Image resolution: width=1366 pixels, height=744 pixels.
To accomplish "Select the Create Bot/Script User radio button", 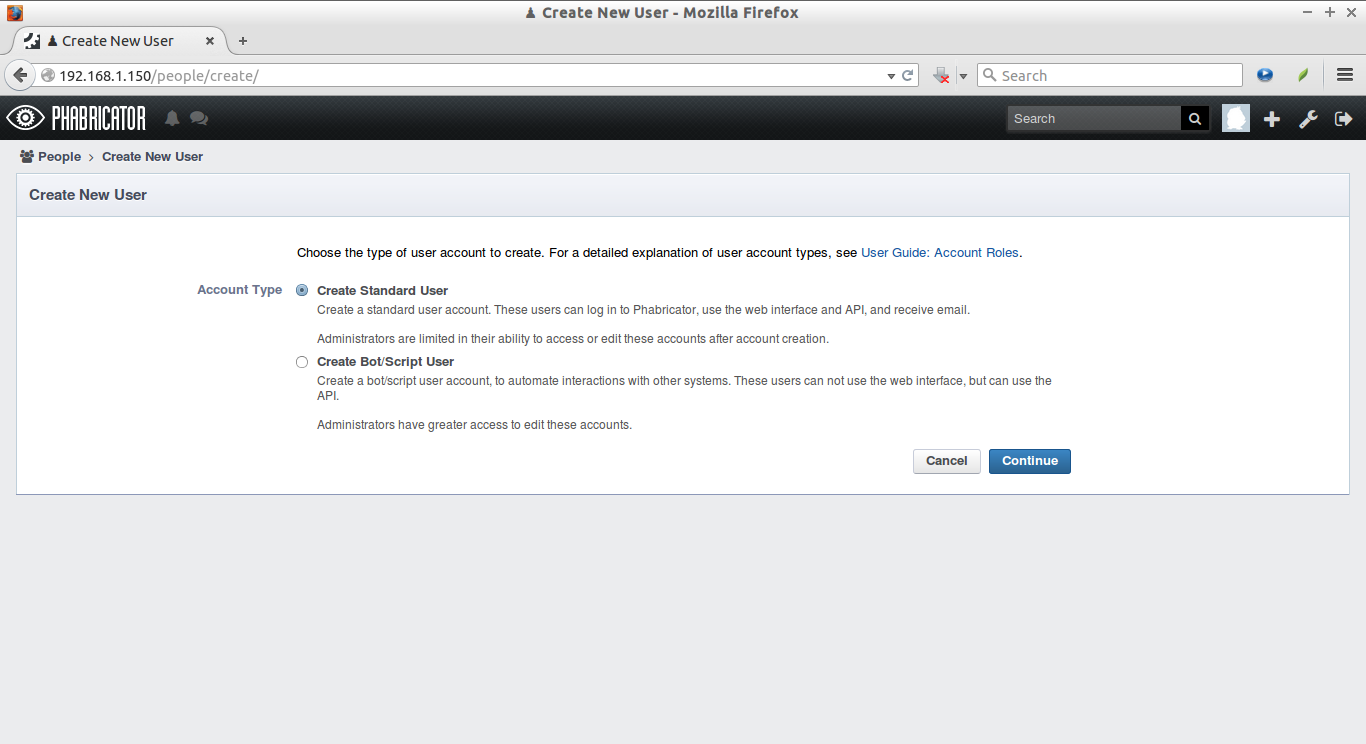I will (x=302, y=362).
